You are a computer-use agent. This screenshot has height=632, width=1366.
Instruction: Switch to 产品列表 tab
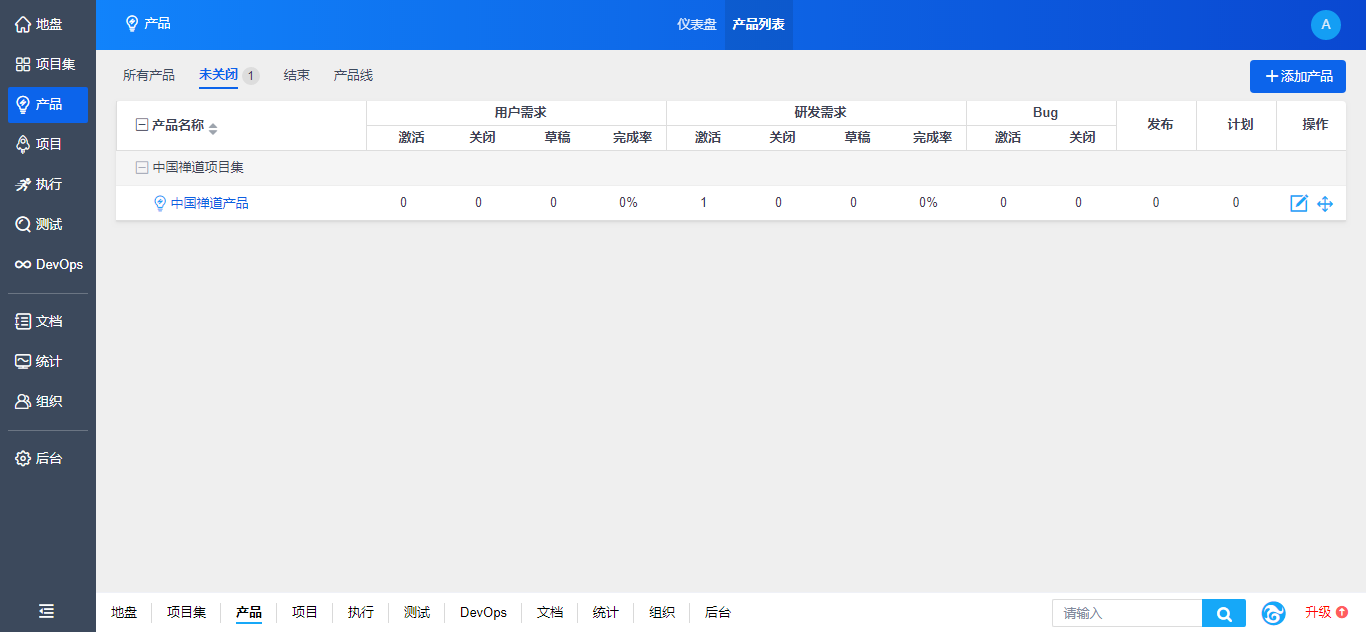758,24
